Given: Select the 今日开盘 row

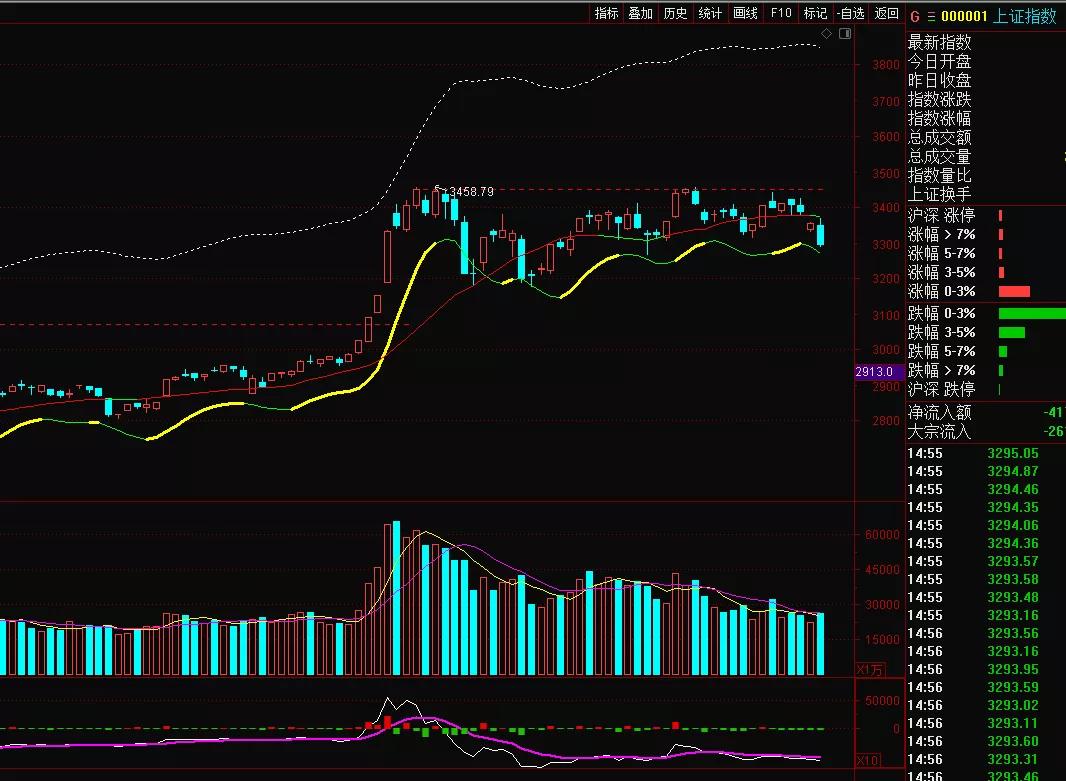Looking at the screenshot, I should (986, 61).
